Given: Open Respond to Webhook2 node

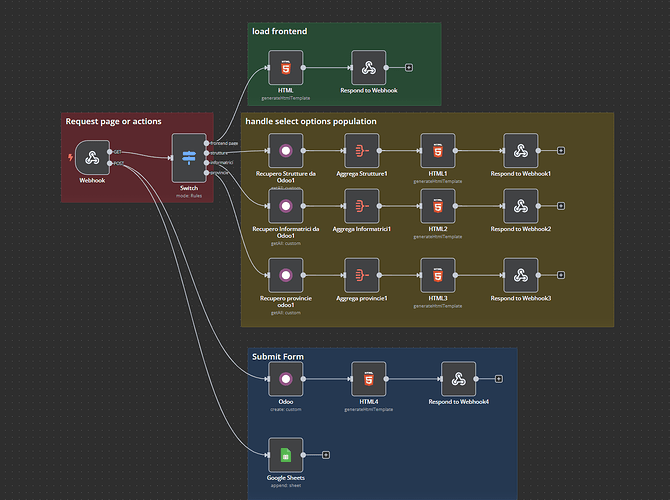Looking at the screenshot, I should coord(521,206).
